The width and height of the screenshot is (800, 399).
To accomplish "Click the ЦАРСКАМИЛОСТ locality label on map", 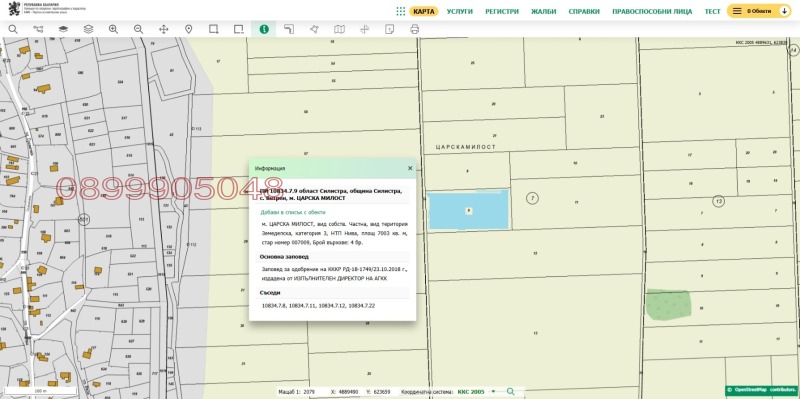I will point(466,147).
